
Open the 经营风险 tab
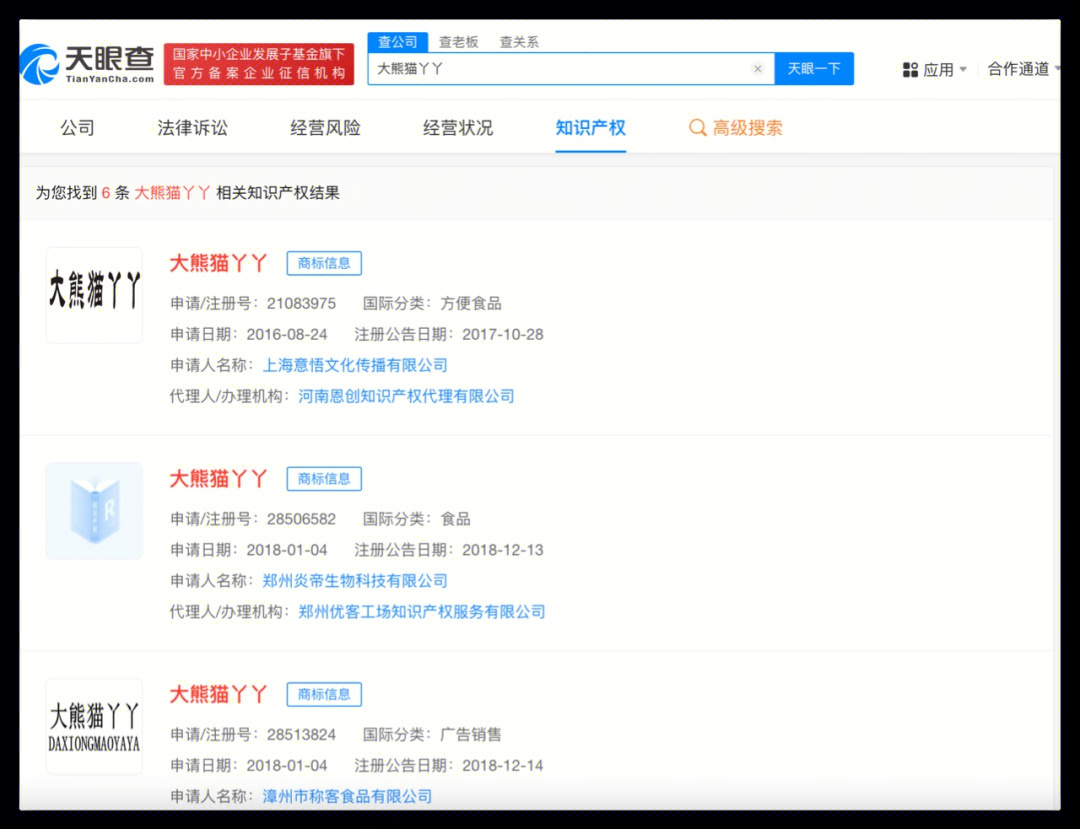[325, 128]
